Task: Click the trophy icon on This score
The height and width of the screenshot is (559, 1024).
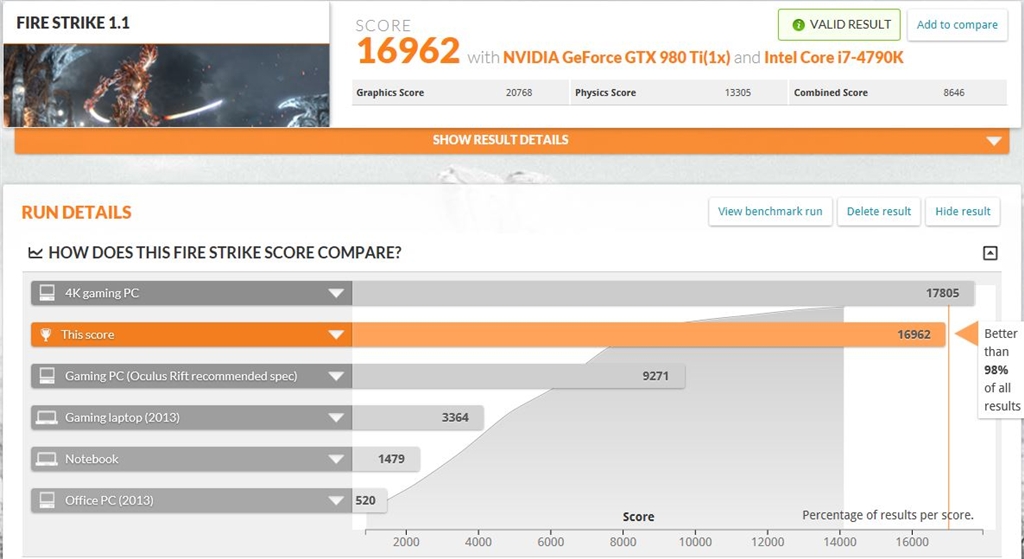Action: pyautogui.click(x=46, y=335)
